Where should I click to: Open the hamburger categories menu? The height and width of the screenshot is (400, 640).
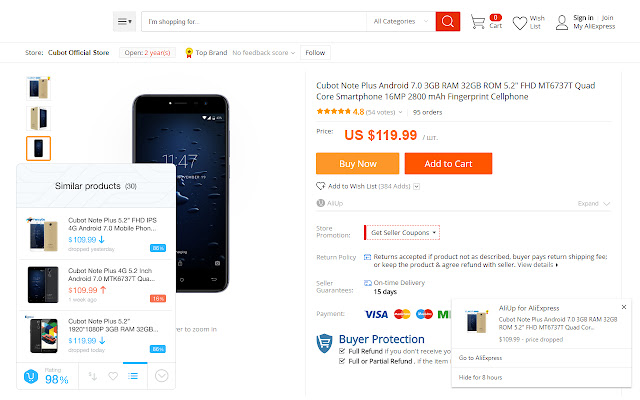pyautogui.click(x=124, y=21)
